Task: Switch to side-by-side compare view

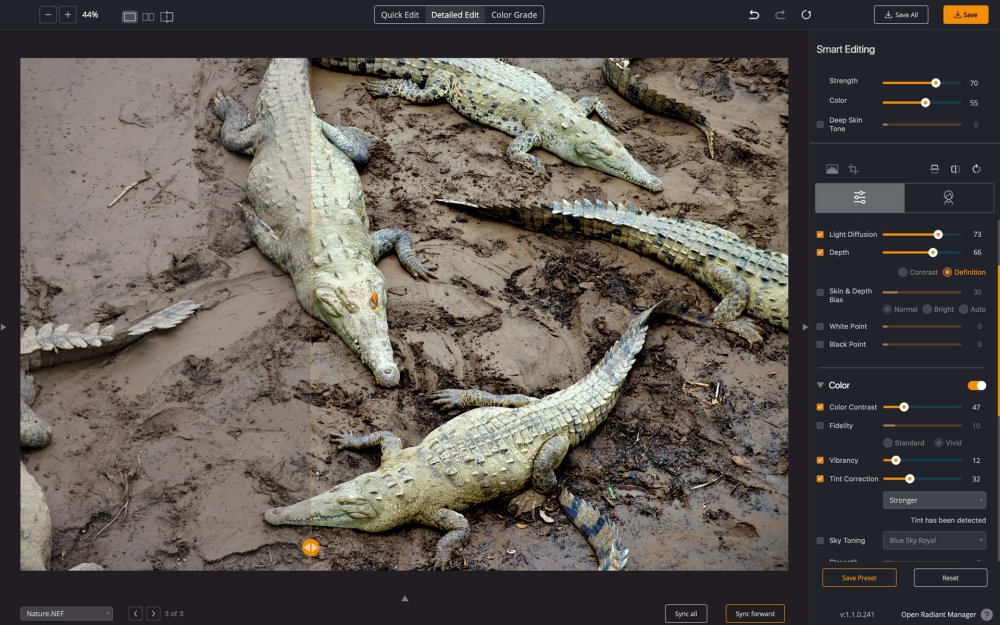Action: click(x=148, y=17)
